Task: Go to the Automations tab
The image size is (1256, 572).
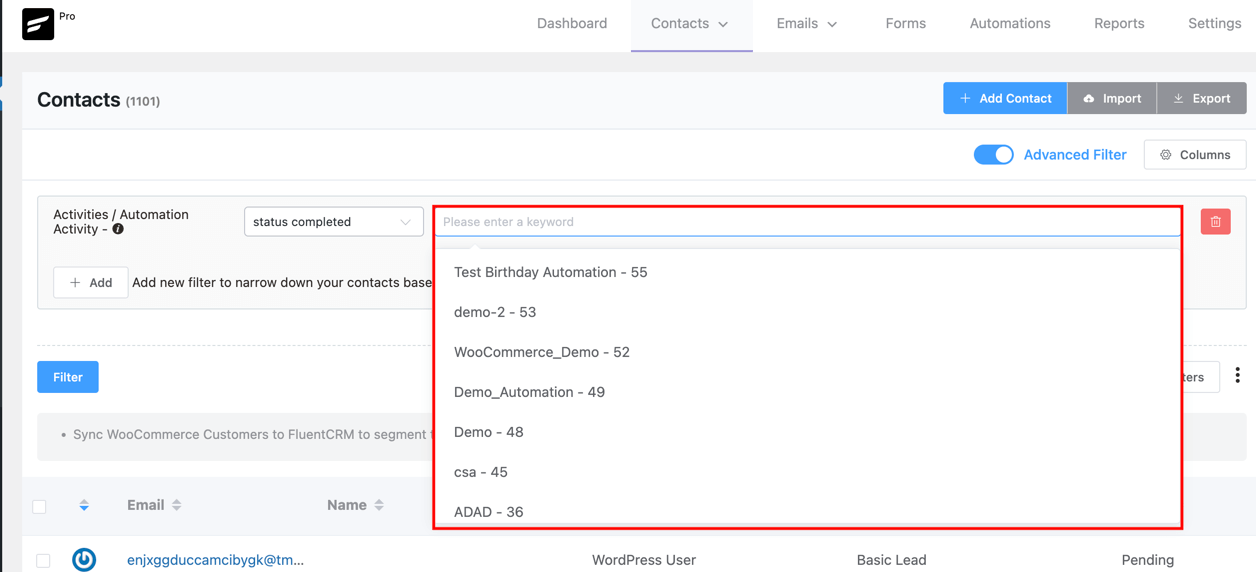Action: (1009, 24)
